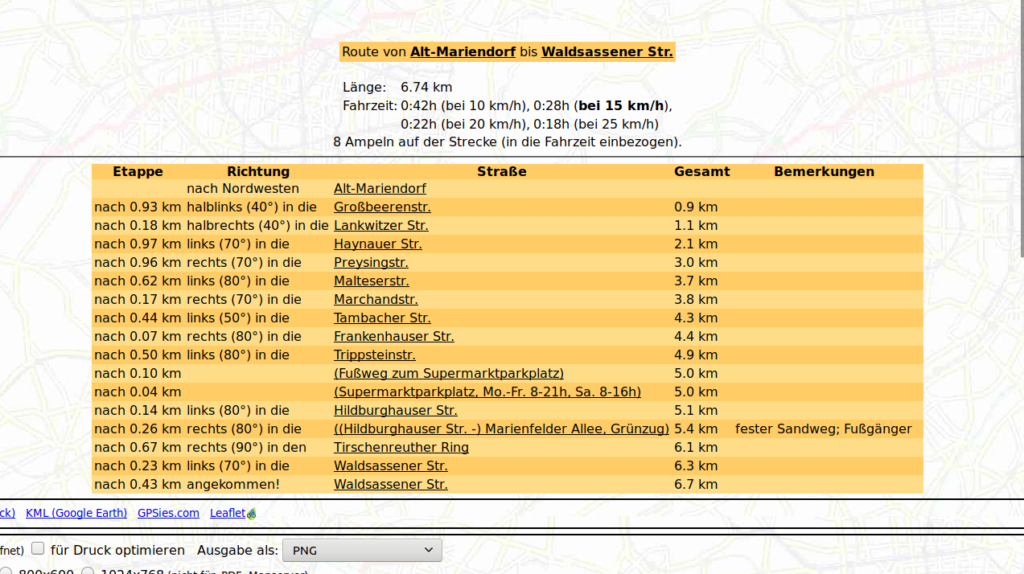The width and height of the screenshot is (1024, 574).
Task: Click the route length 6.74 km value
Action: pyautogui.click(x=426, y=88)
